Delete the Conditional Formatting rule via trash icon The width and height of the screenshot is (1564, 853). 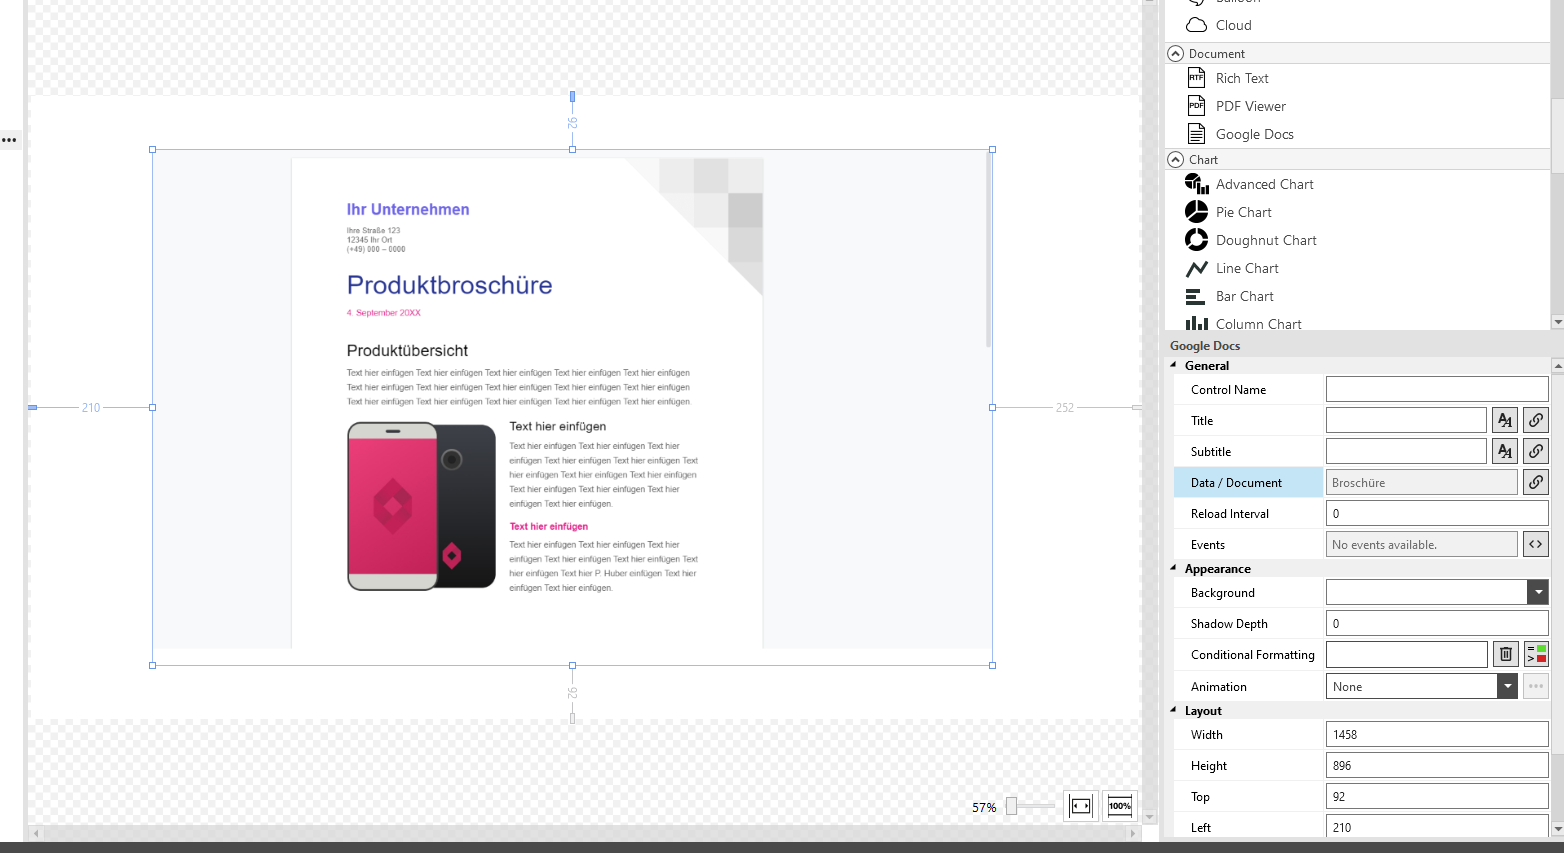click(x=1505, y=655)
